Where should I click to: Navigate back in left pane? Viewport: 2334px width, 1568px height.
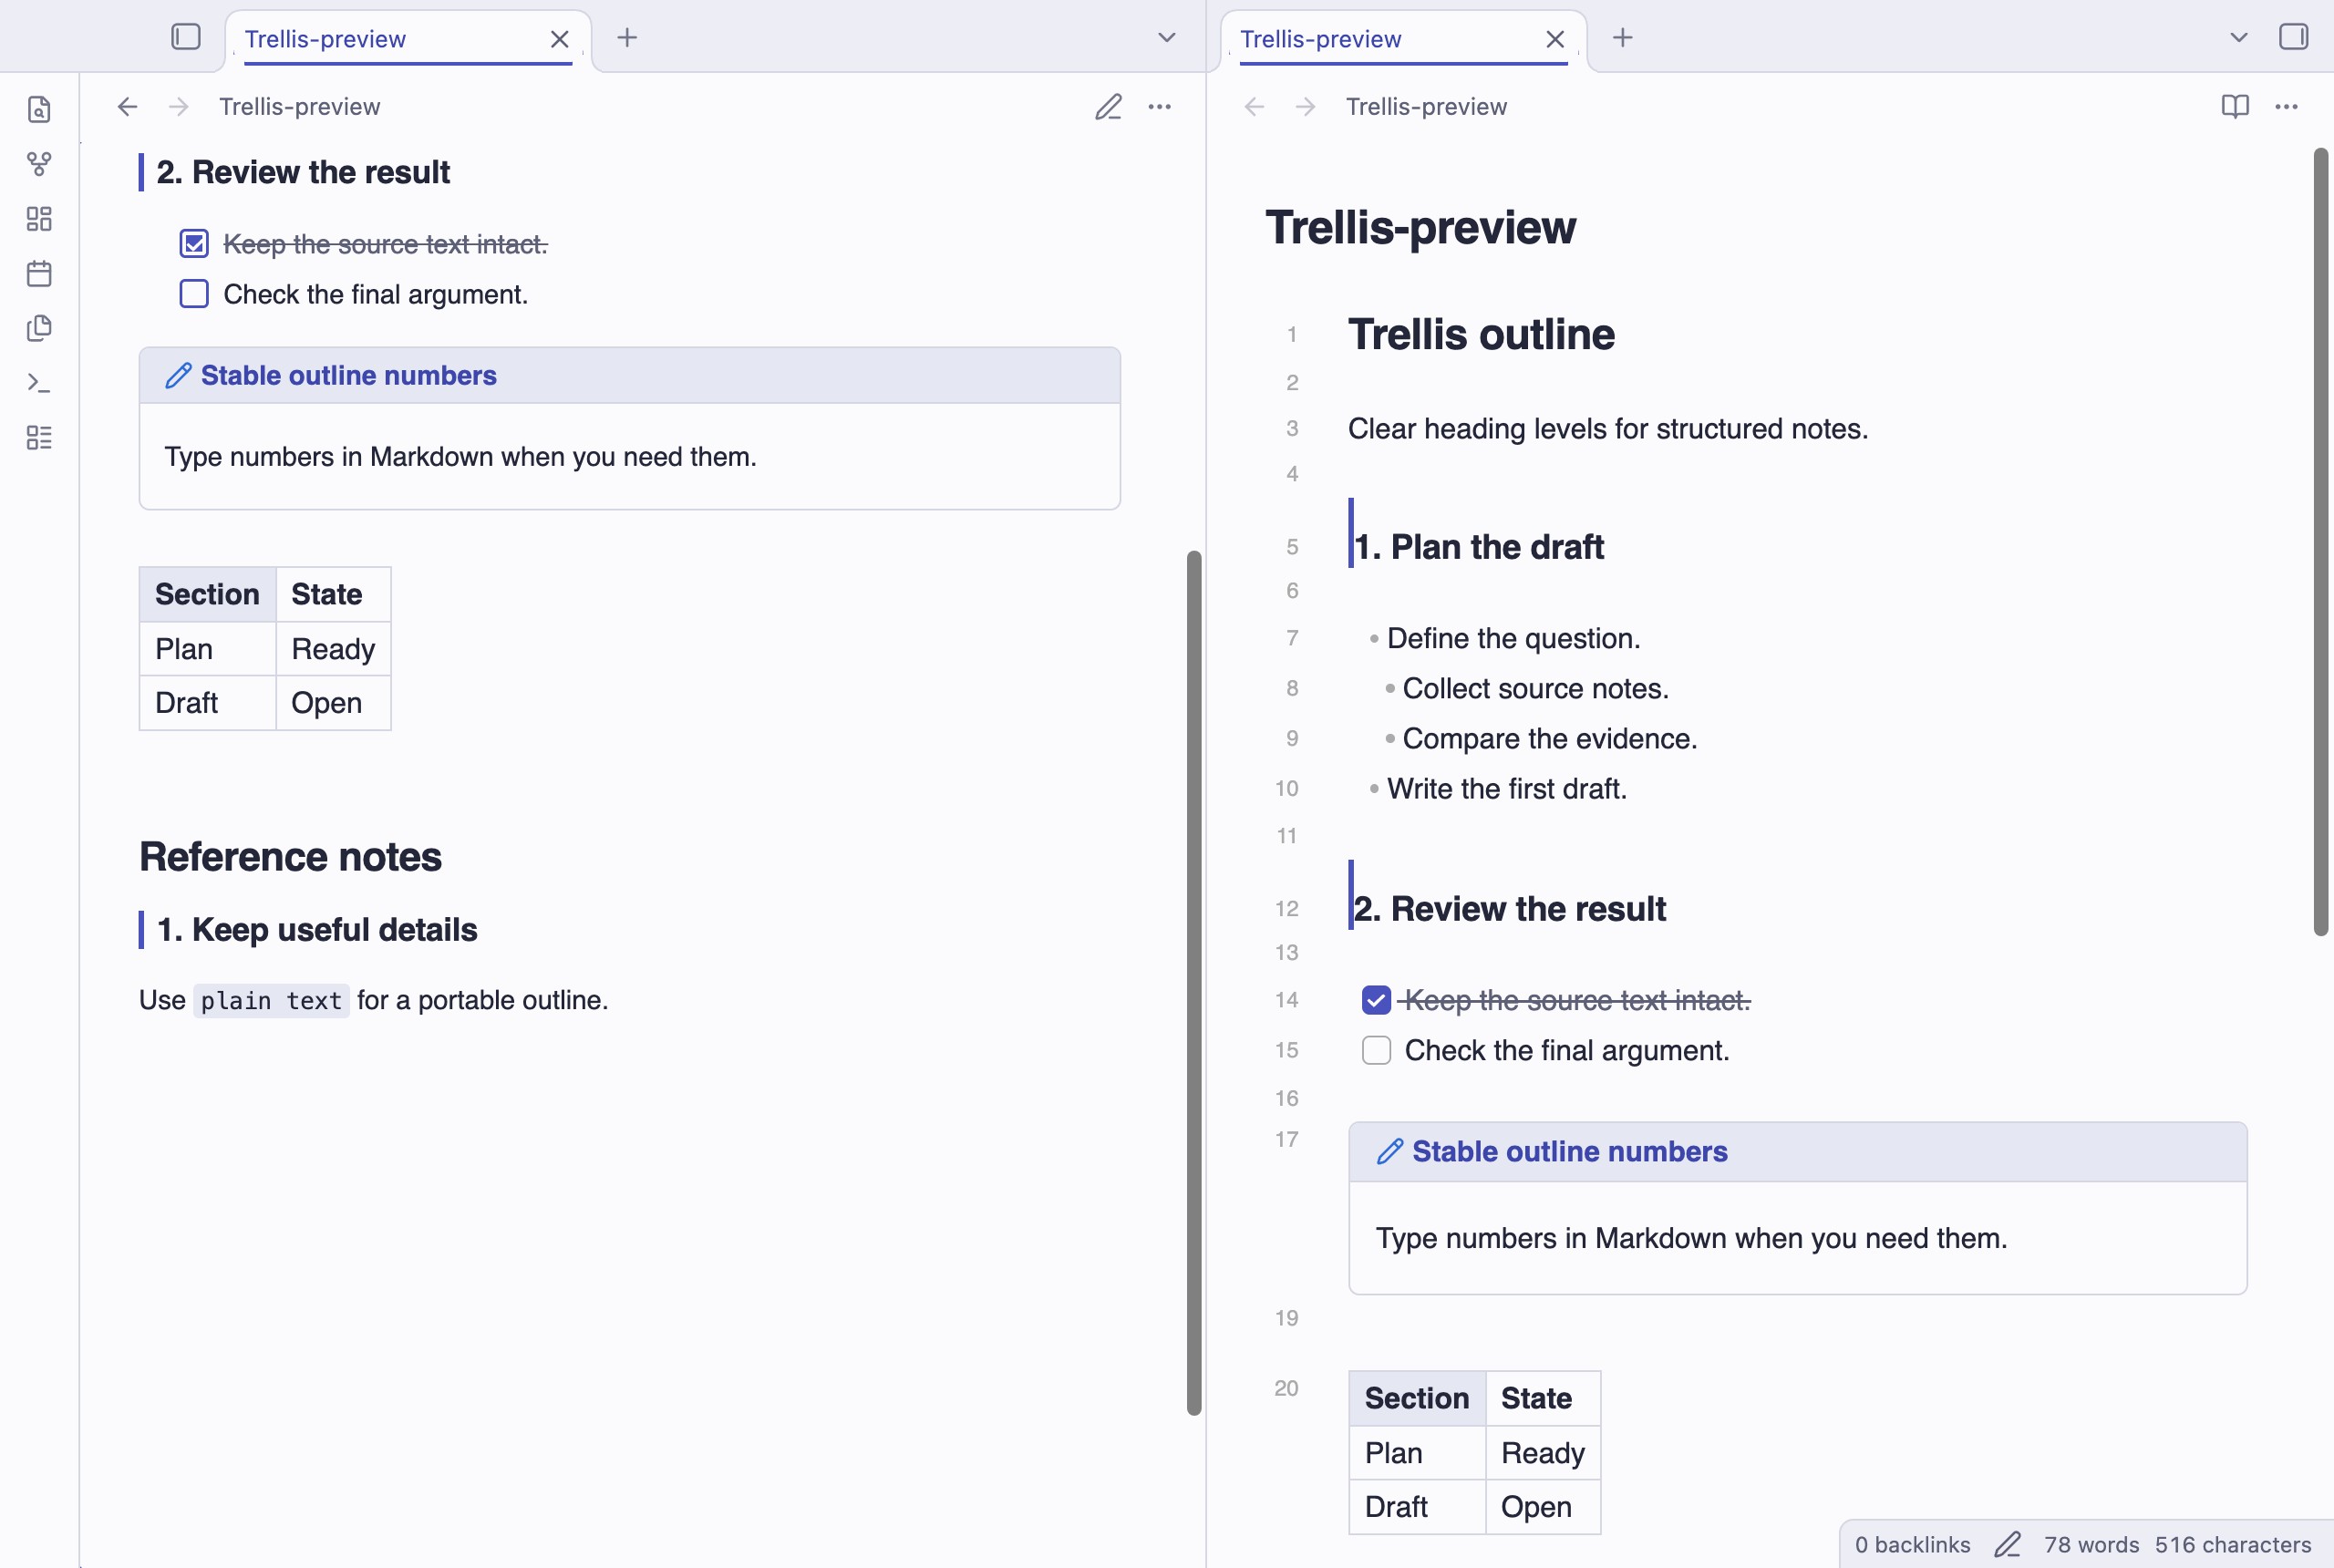point(127,107)
